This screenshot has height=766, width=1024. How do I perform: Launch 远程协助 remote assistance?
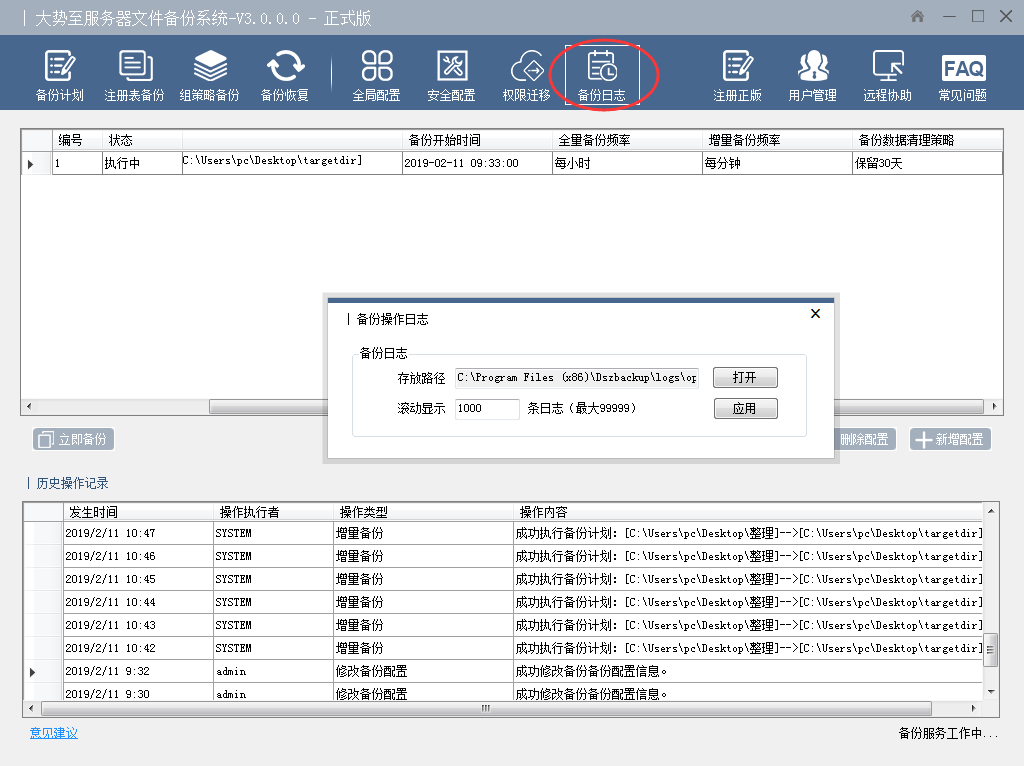click(x=887, y=76)
